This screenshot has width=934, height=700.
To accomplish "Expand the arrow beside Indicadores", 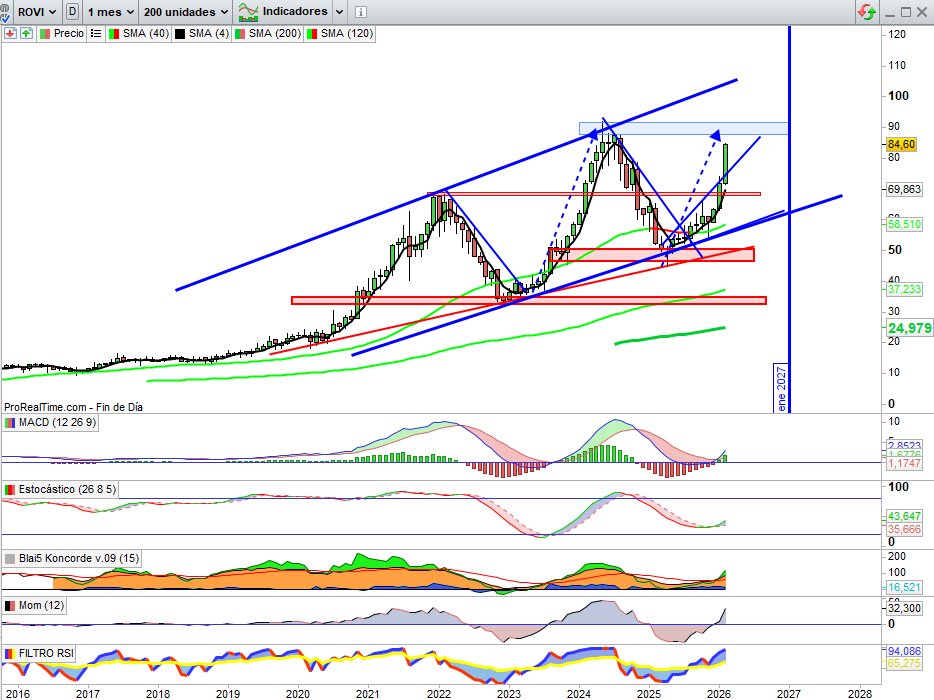I will point(339,12).
